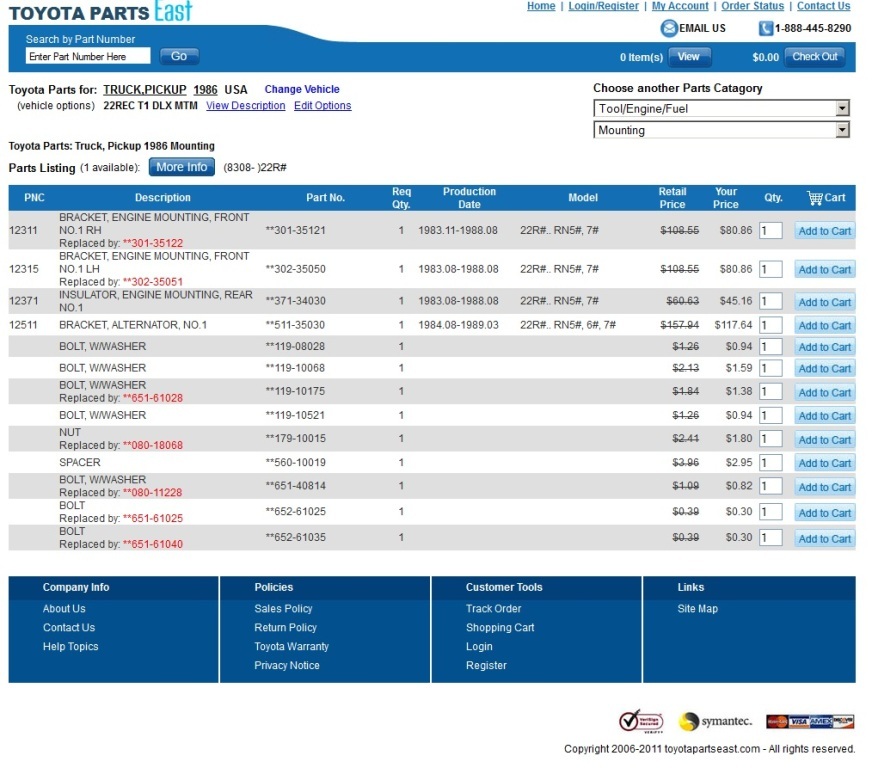The width and height of the screenshot is (872, 768).
Task: Click replacement part **080-18068 link
Action: [x=153, y=445]
